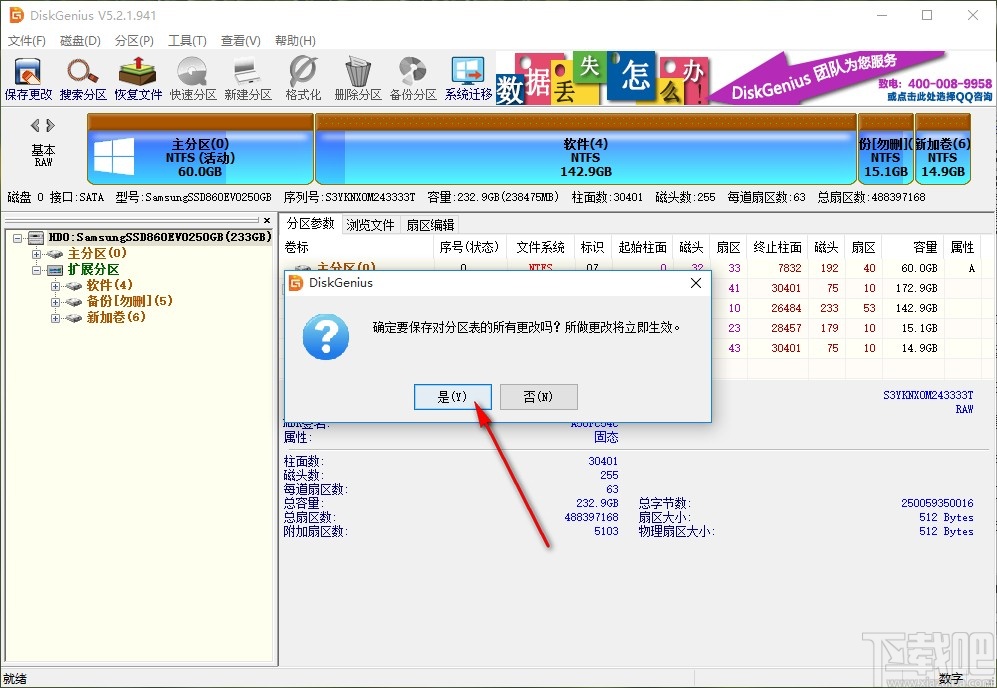Start the 系统迁移 tool
The height and width of the screenshot is (688, 997).
click(469, 79)
